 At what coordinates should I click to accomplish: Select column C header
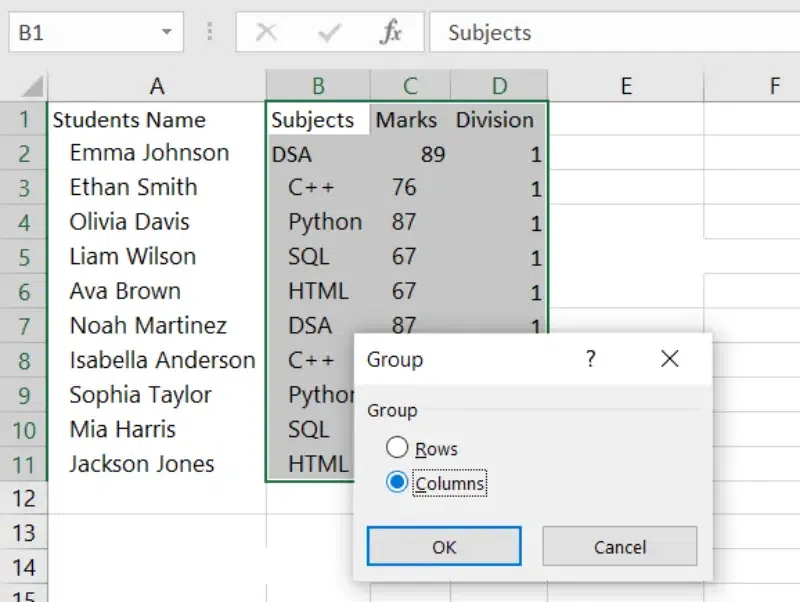[410, 86]
